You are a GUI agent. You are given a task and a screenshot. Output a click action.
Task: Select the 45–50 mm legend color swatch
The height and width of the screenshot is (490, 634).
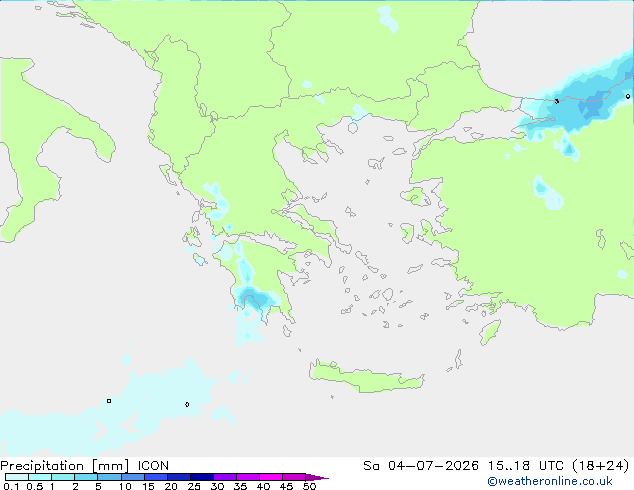[x=294, y=477]
